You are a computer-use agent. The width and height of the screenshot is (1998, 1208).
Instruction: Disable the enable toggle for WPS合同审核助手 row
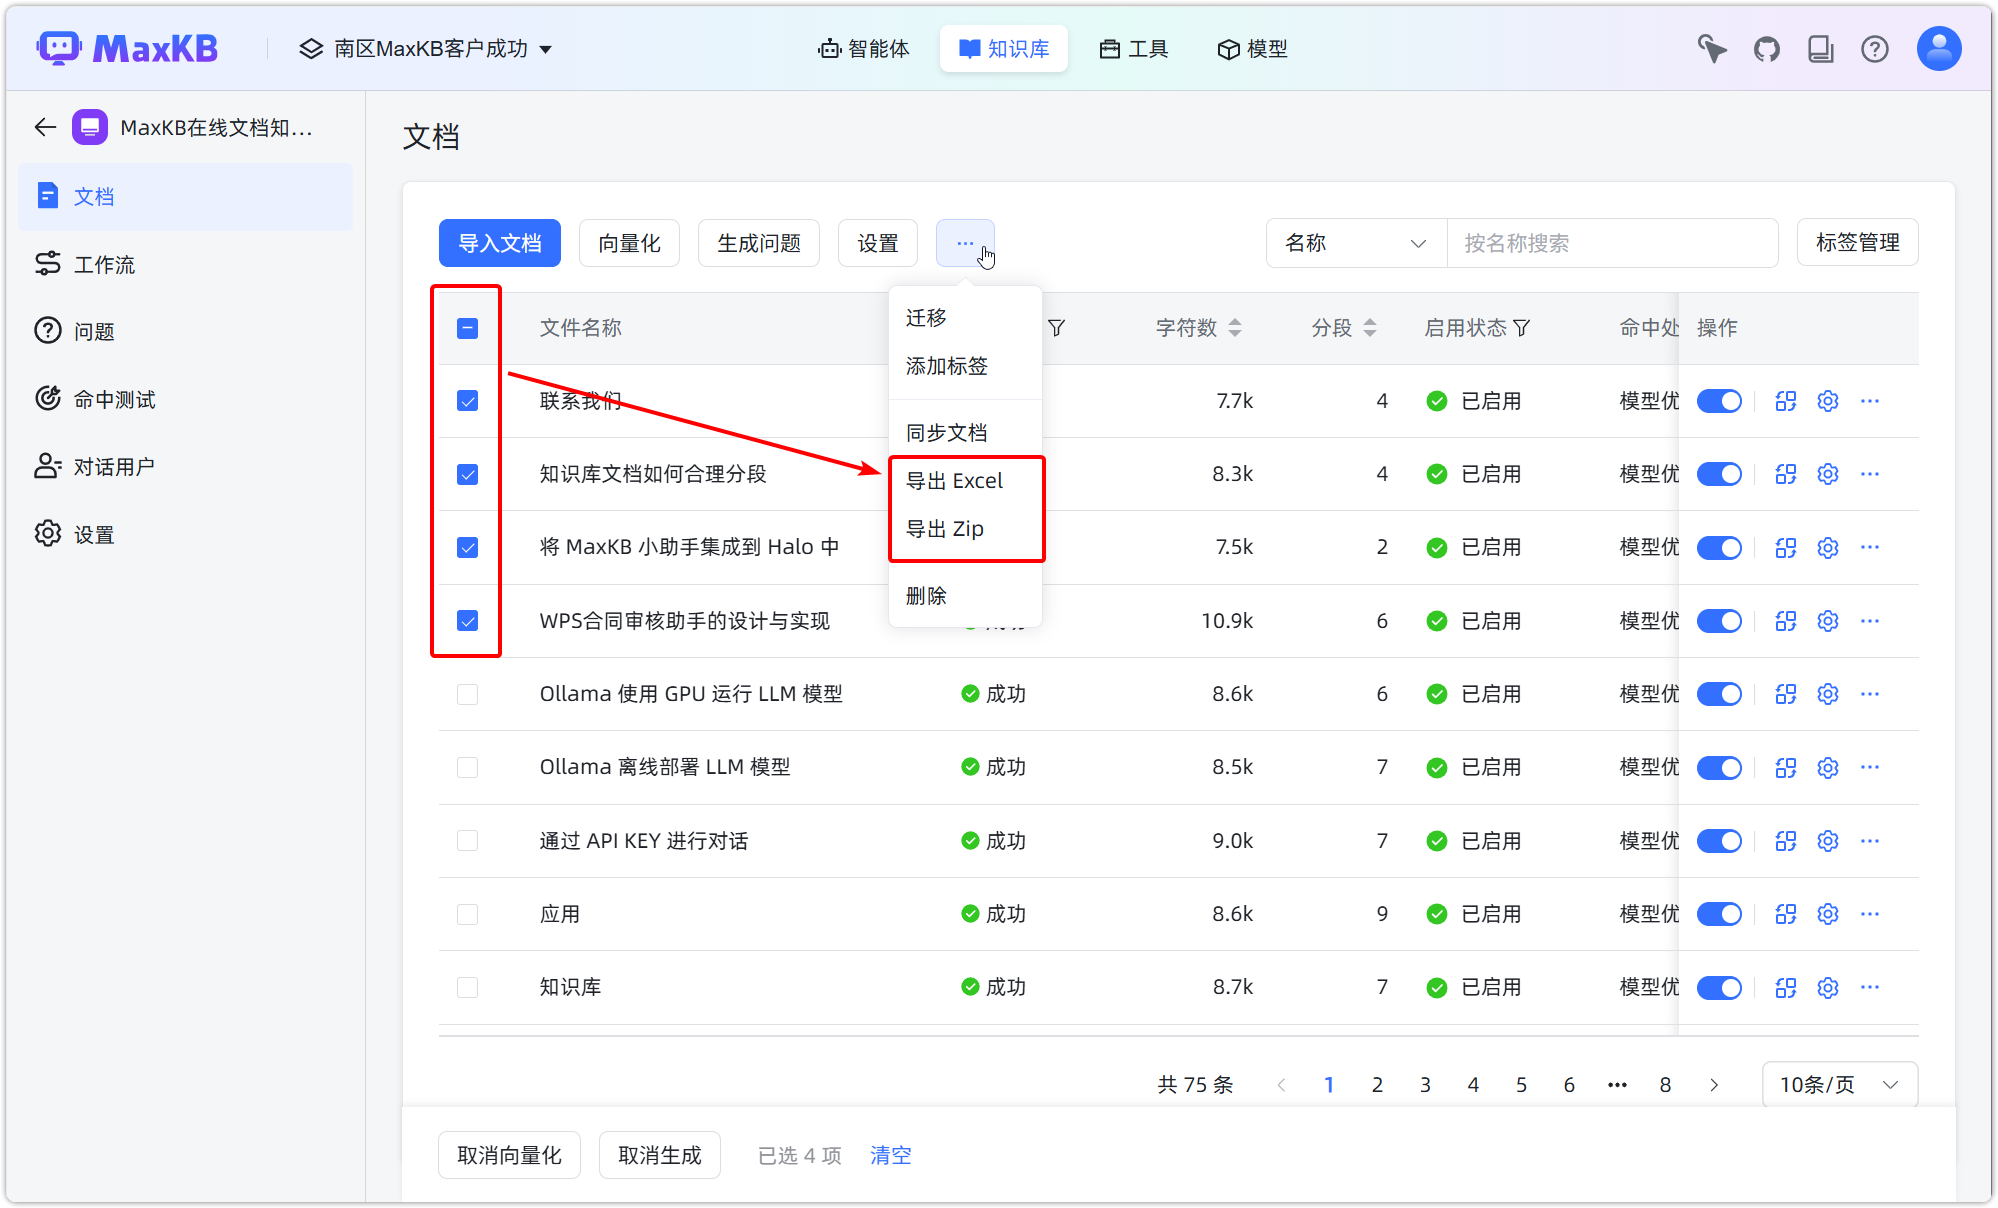coord(1719,620)
